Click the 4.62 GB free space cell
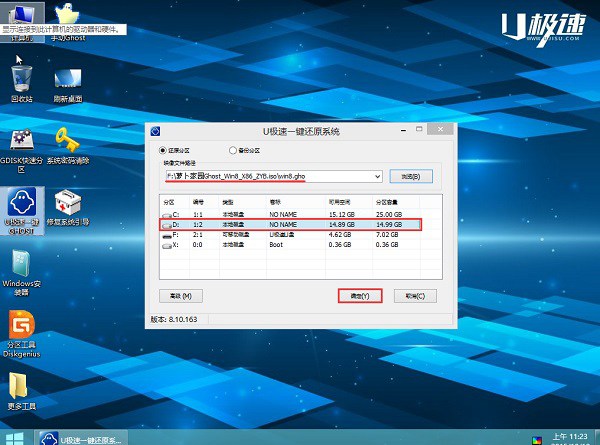The image size is (600, 445). coord(340,235)
